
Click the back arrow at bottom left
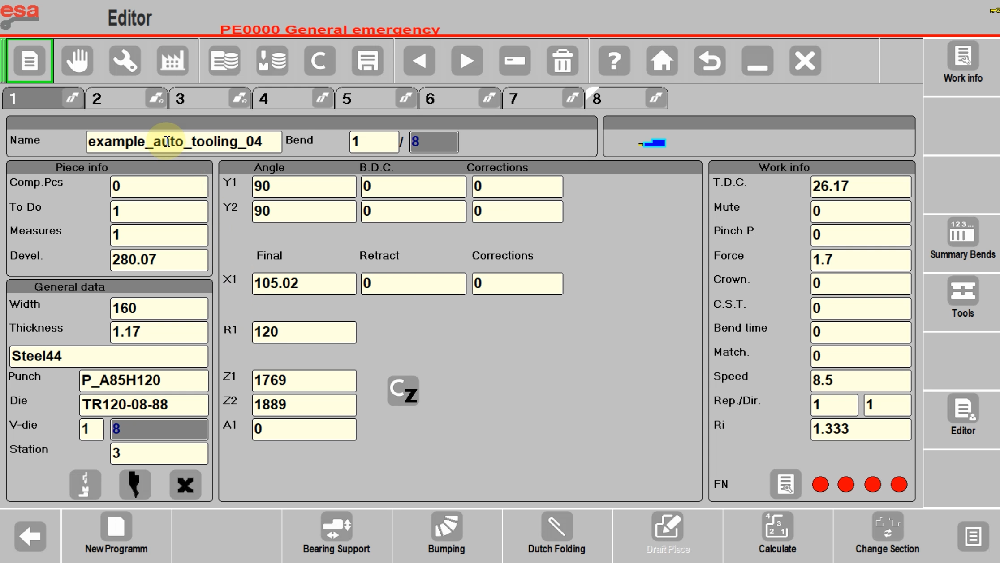pyautogui.click(x=30, y=536)
